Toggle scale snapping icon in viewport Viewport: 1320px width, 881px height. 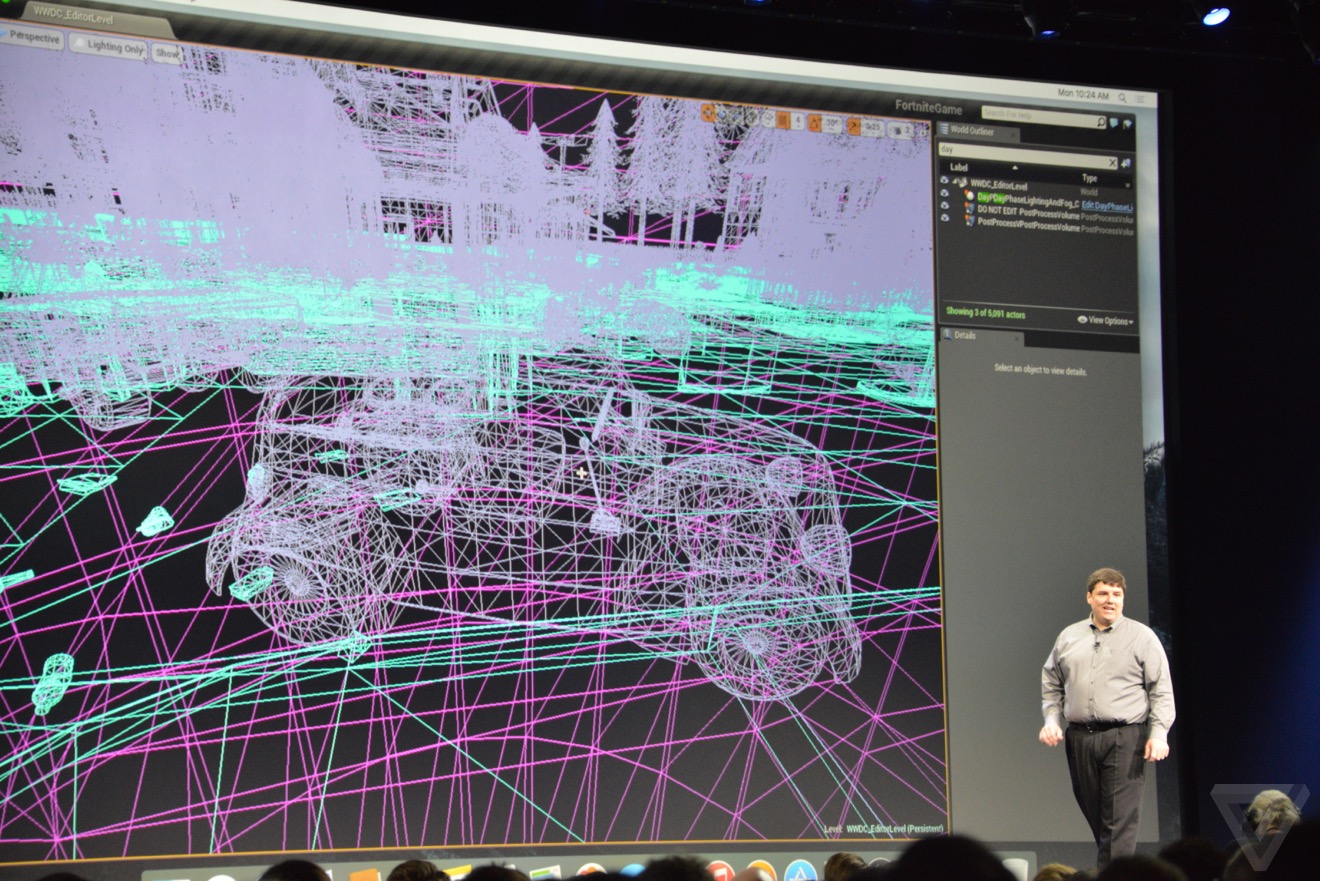coord(853,126)
